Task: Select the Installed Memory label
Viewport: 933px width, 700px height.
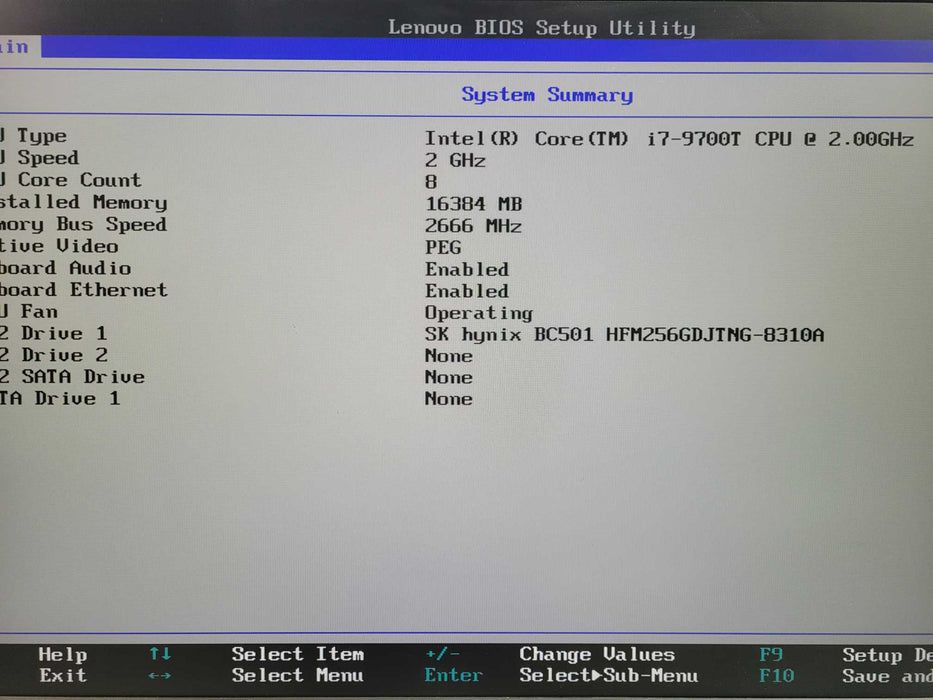Action: click(83, 202)
